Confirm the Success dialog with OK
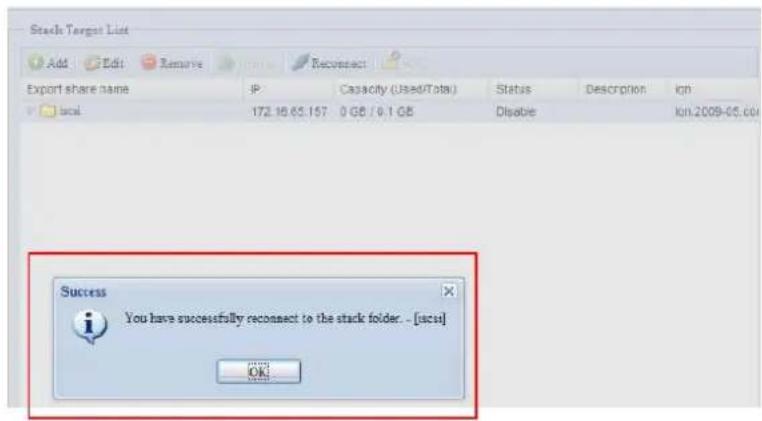This screenshot has height=421, width=762. [x=259, y=372]
